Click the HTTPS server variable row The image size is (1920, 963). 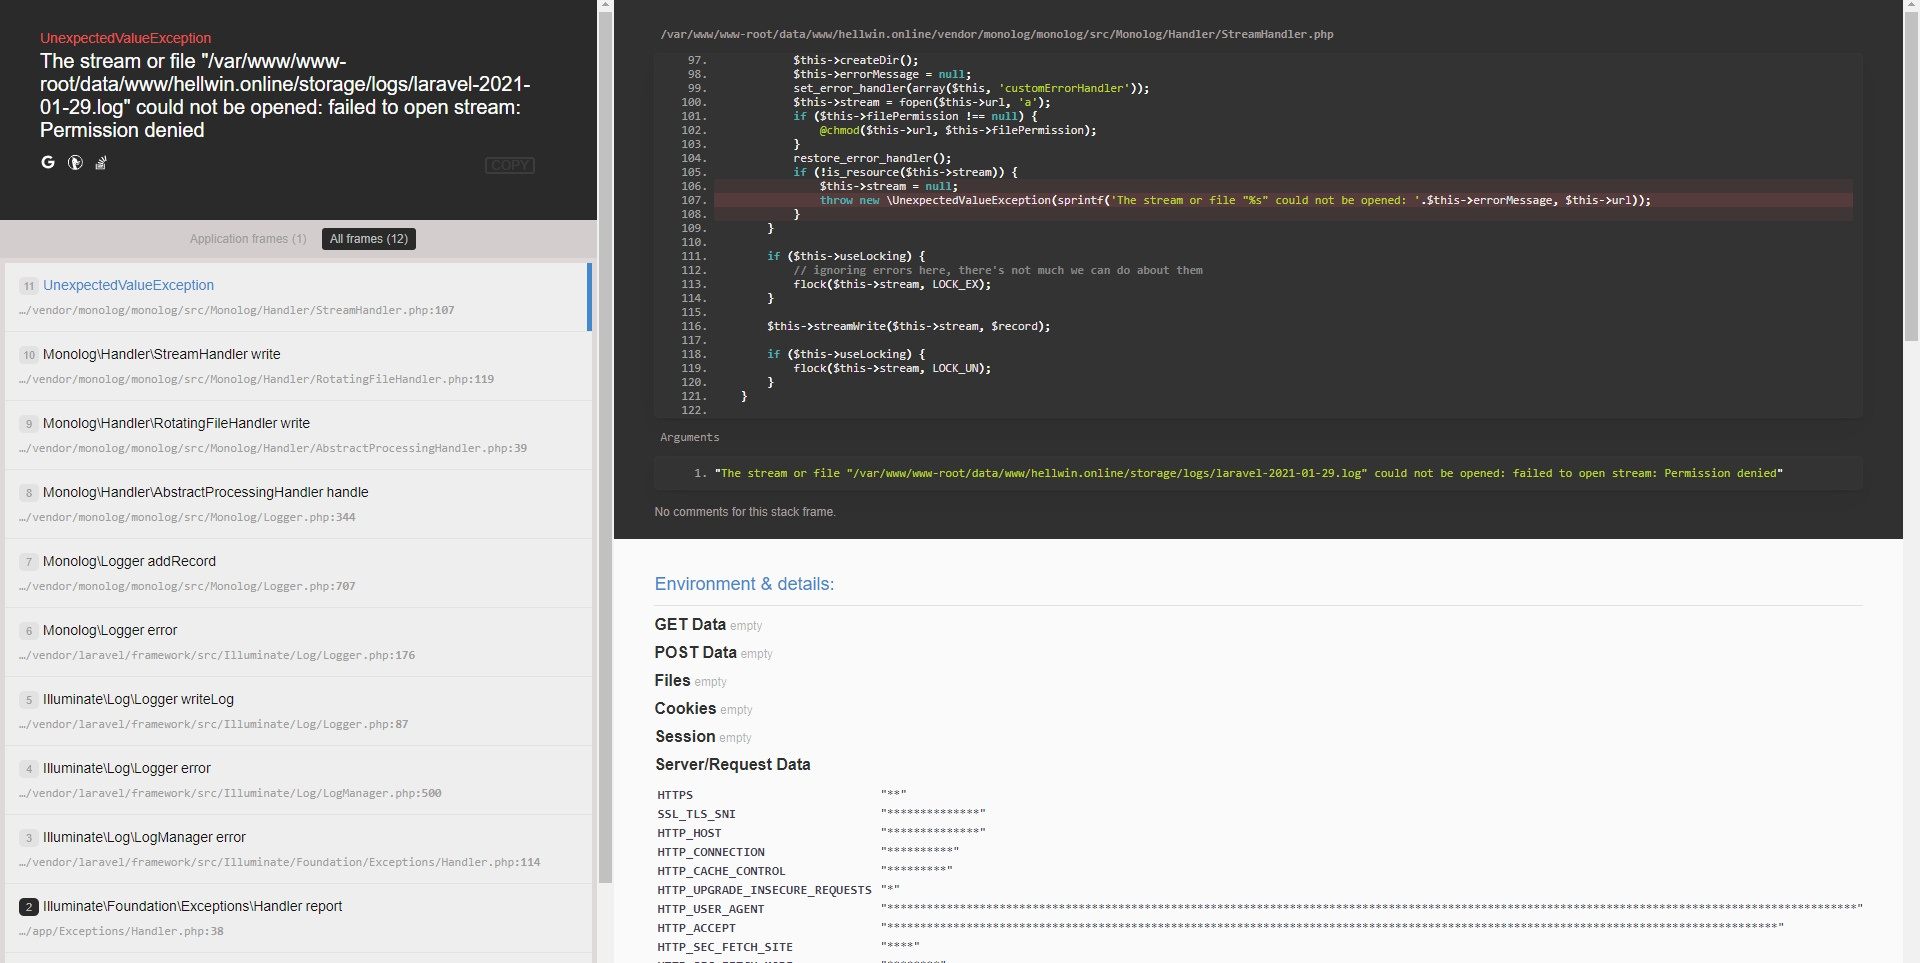1259,795
